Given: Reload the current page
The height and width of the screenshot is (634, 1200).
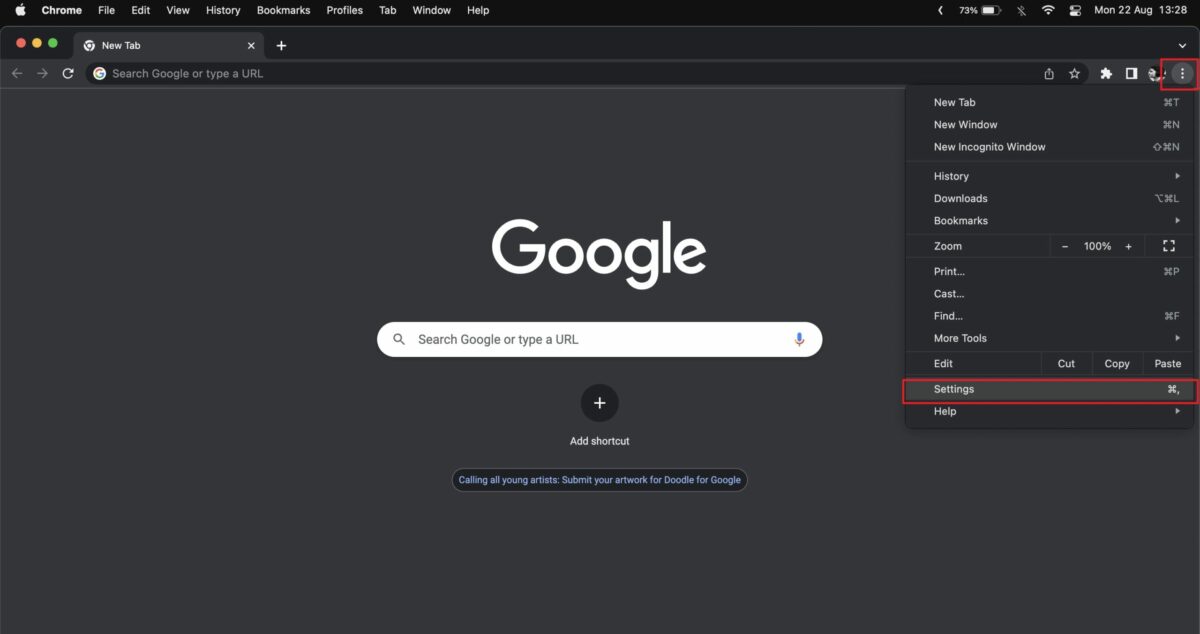Looking at the screenshot, I should pyautogui.click(x=68, y=73).
